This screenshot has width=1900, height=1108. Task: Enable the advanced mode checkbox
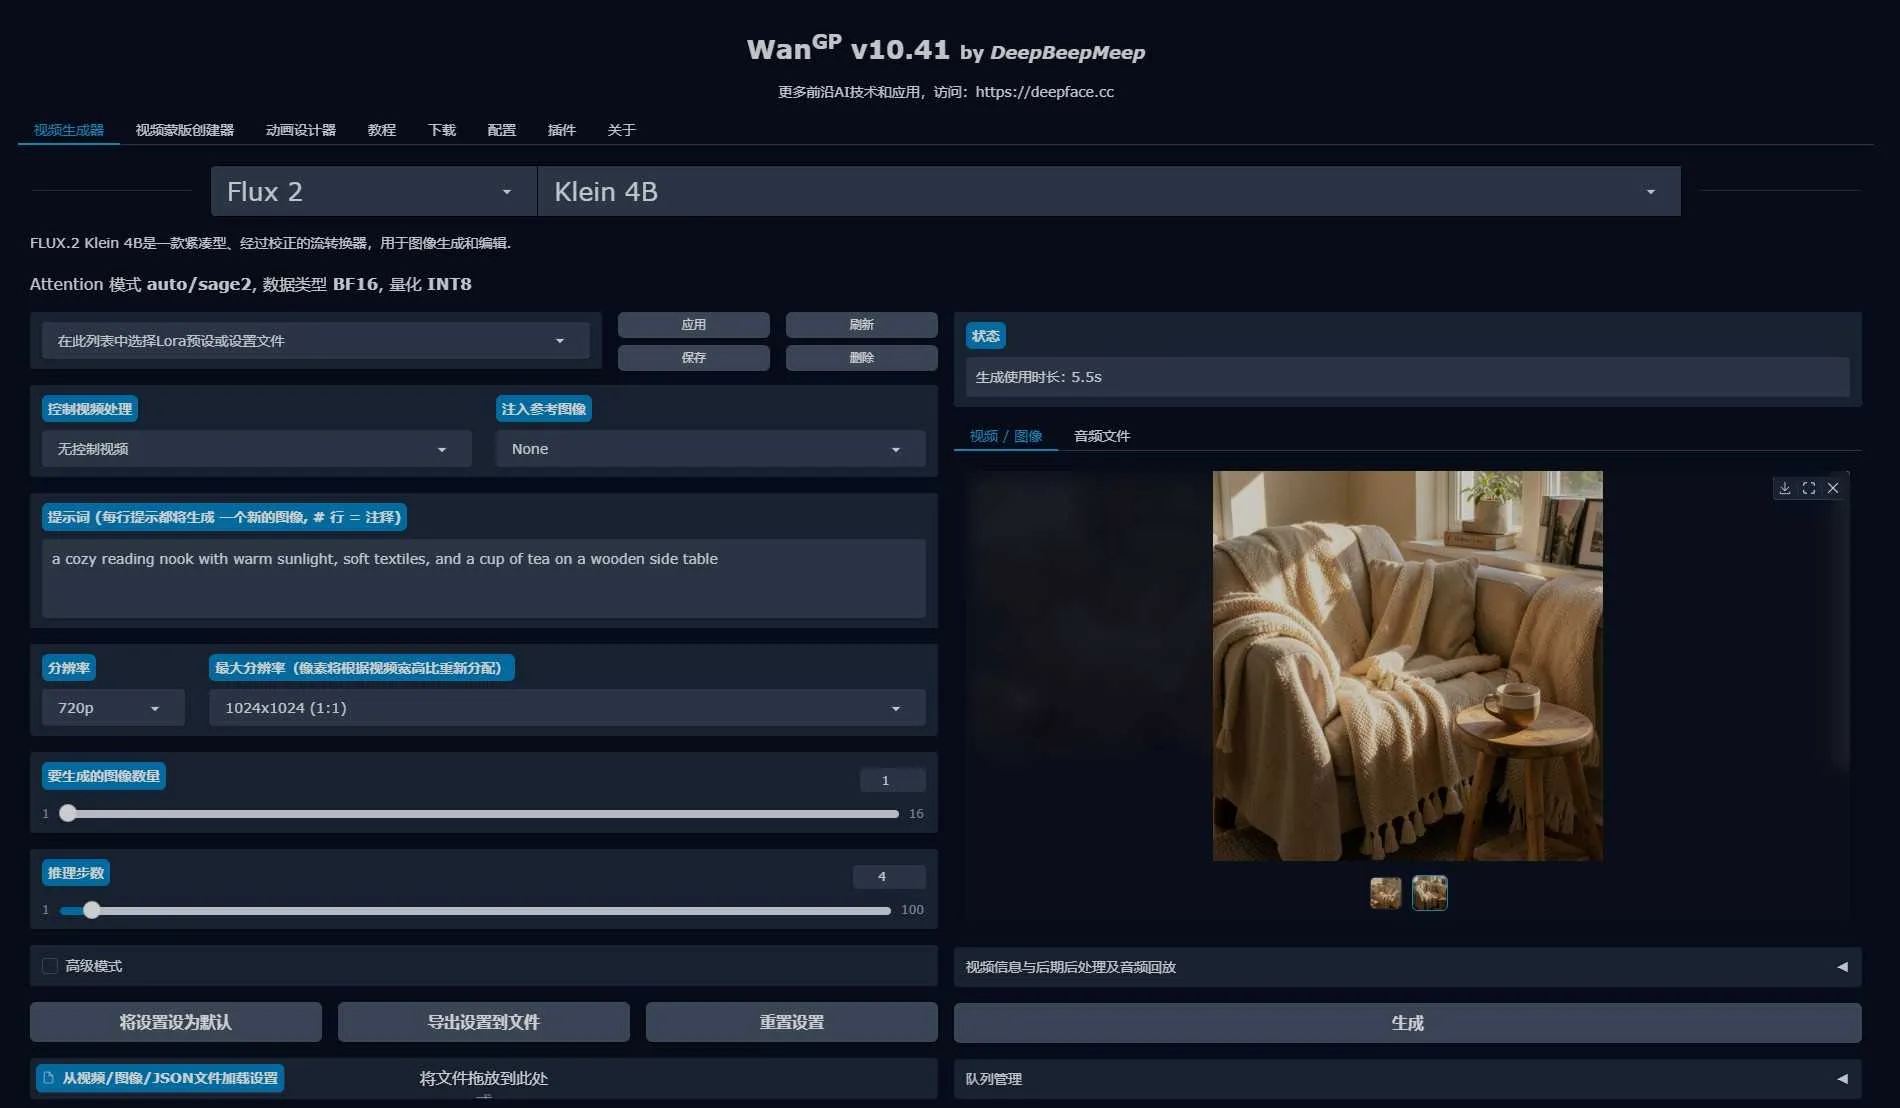[50, 966]
